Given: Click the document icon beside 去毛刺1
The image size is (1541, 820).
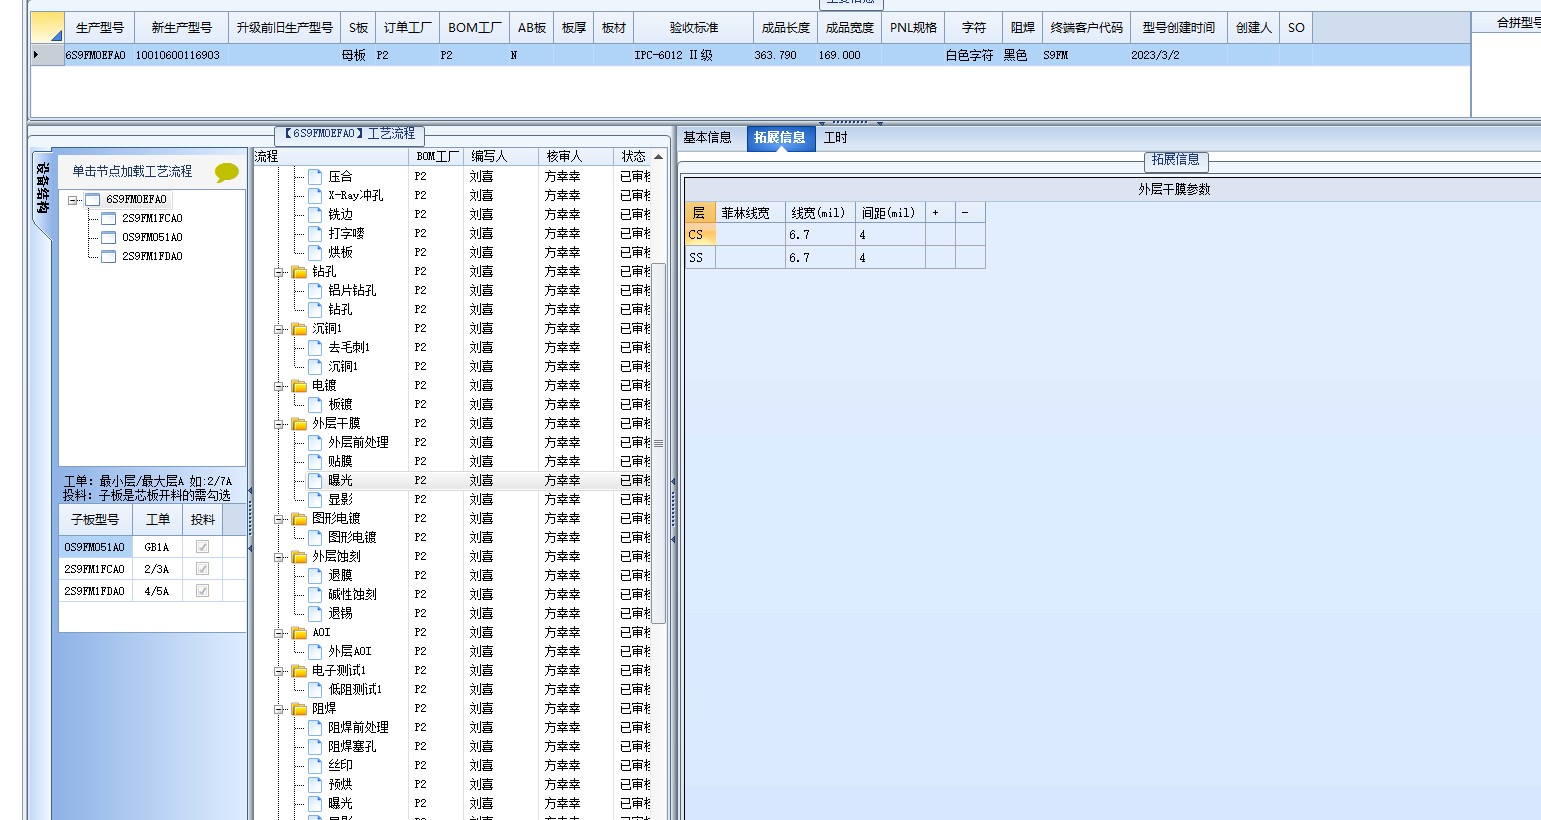Looking at the screenshot, I should click(315, 347).
